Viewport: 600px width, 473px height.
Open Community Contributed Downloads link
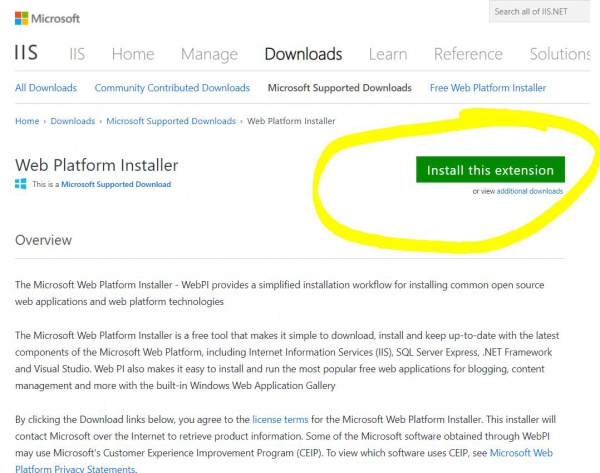[x=172, y=88]
